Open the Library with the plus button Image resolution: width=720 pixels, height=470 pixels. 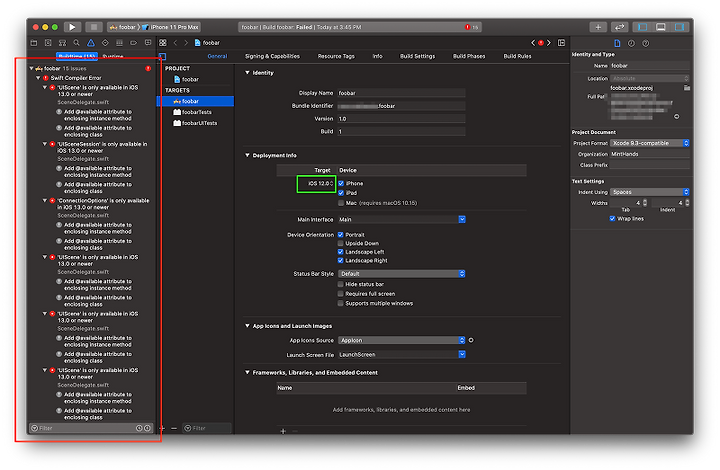pyautogui.click(x=598, y=27)
